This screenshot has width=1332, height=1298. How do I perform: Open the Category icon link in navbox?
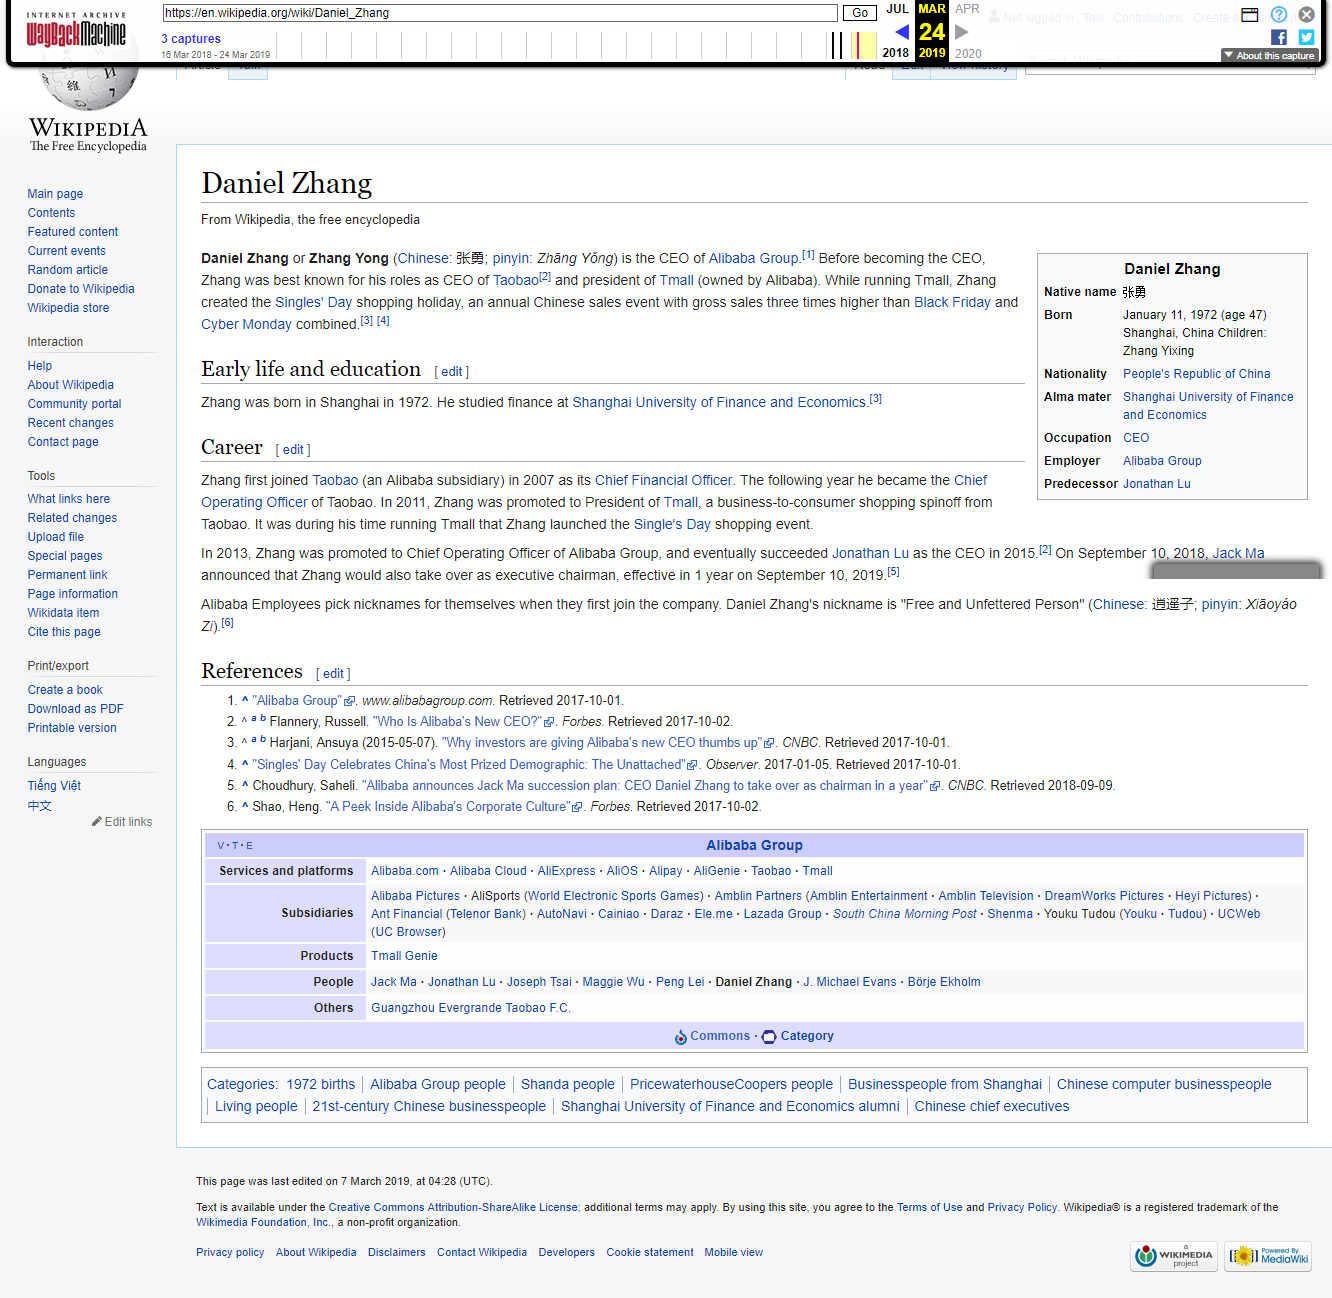tap(769, 1037)
